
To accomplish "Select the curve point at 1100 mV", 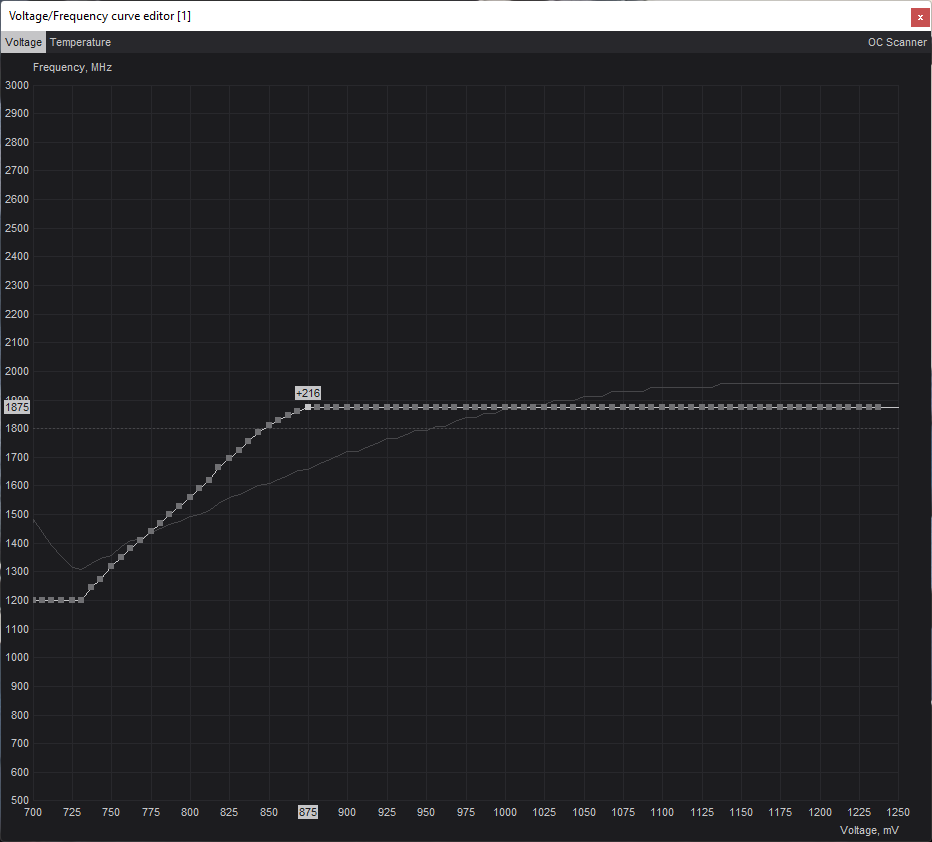I will point(662,407).
